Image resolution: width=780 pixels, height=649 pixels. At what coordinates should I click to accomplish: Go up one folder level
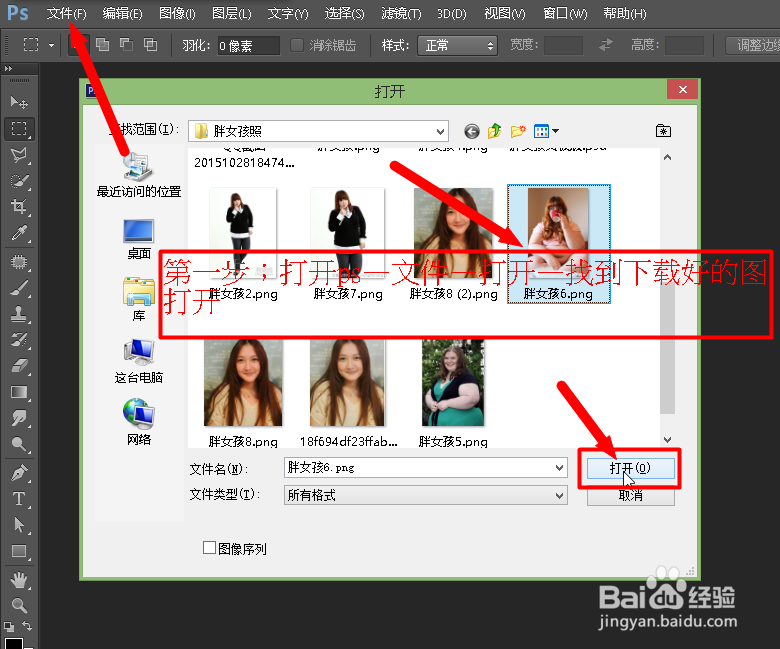coord(494,131)
